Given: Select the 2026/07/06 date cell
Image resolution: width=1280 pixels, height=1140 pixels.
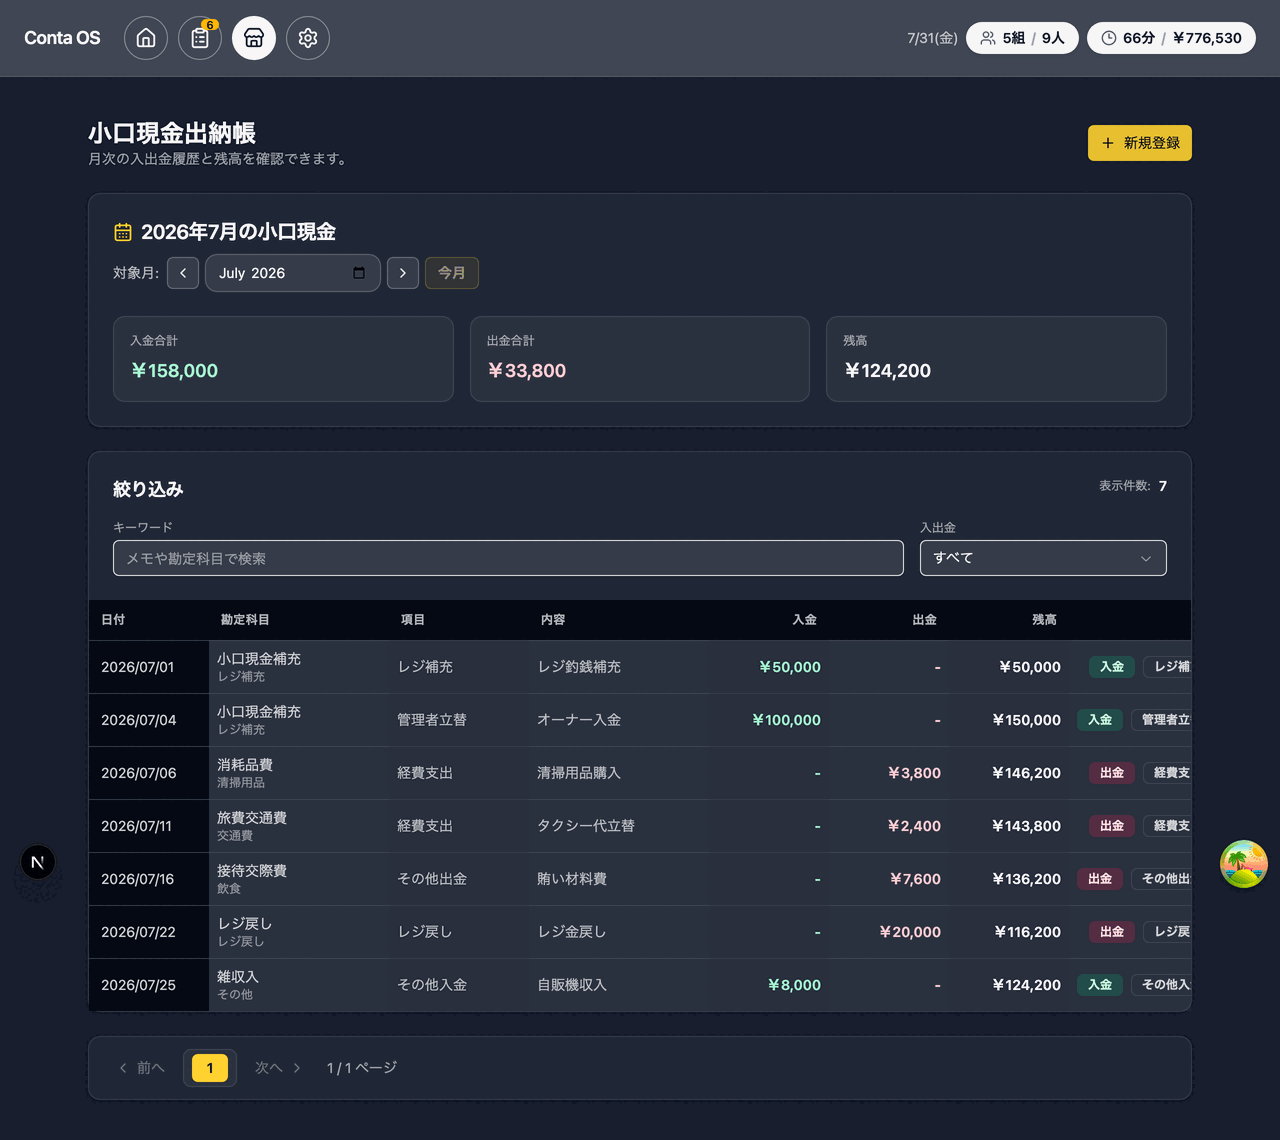Looking at the screenshot, I should (x=149, y=773).
